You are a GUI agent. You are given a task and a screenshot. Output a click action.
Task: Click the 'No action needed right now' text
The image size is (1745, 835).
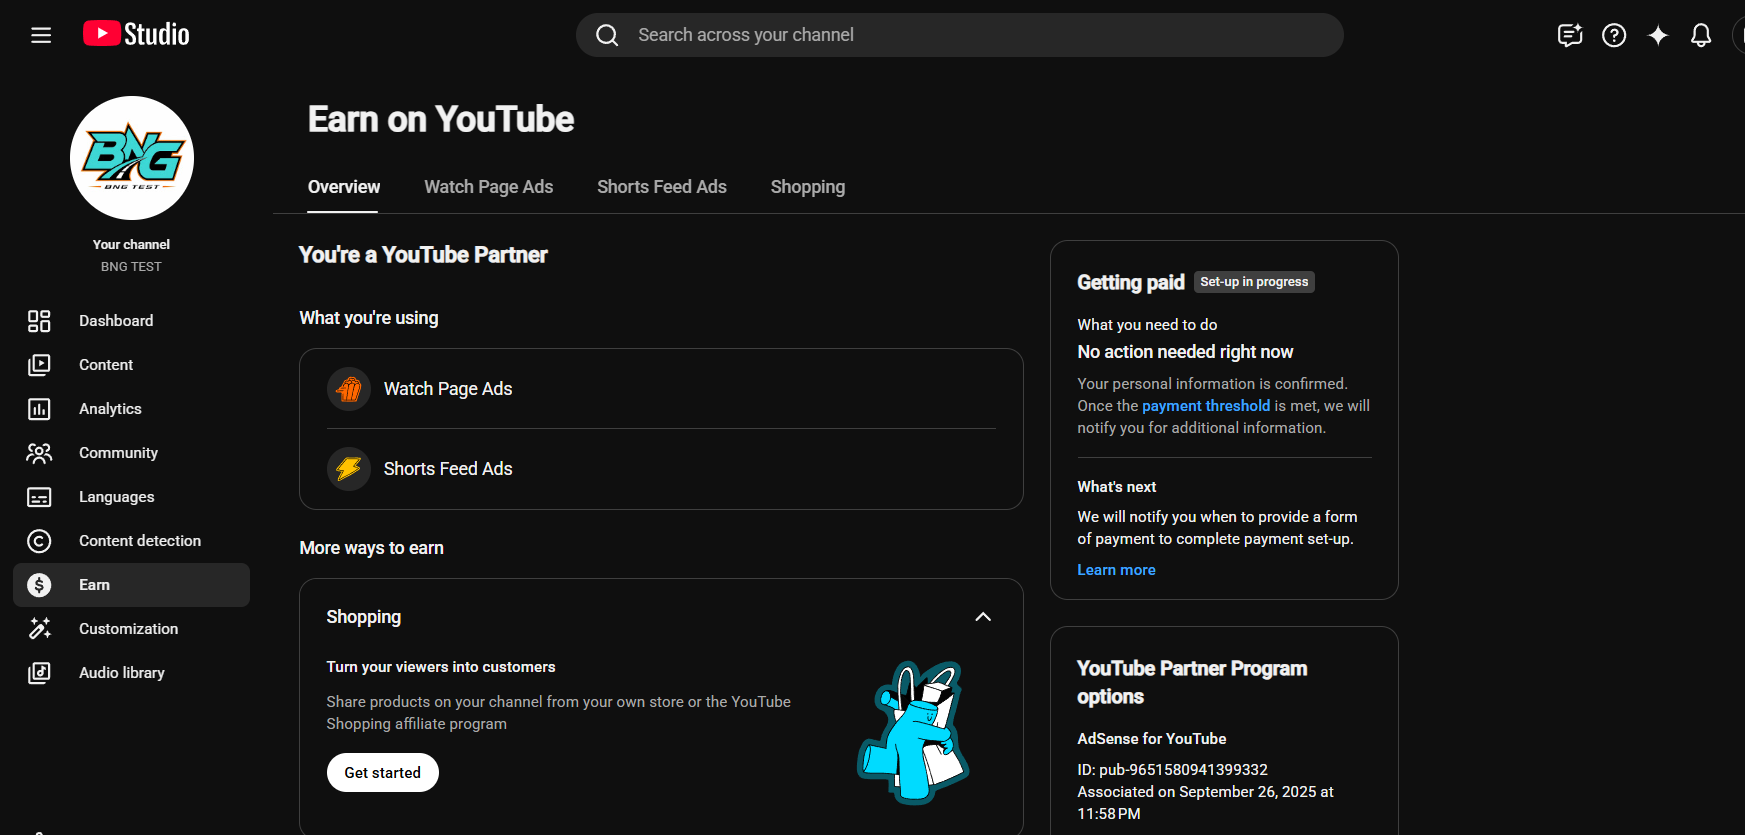tap(1185, 352)
